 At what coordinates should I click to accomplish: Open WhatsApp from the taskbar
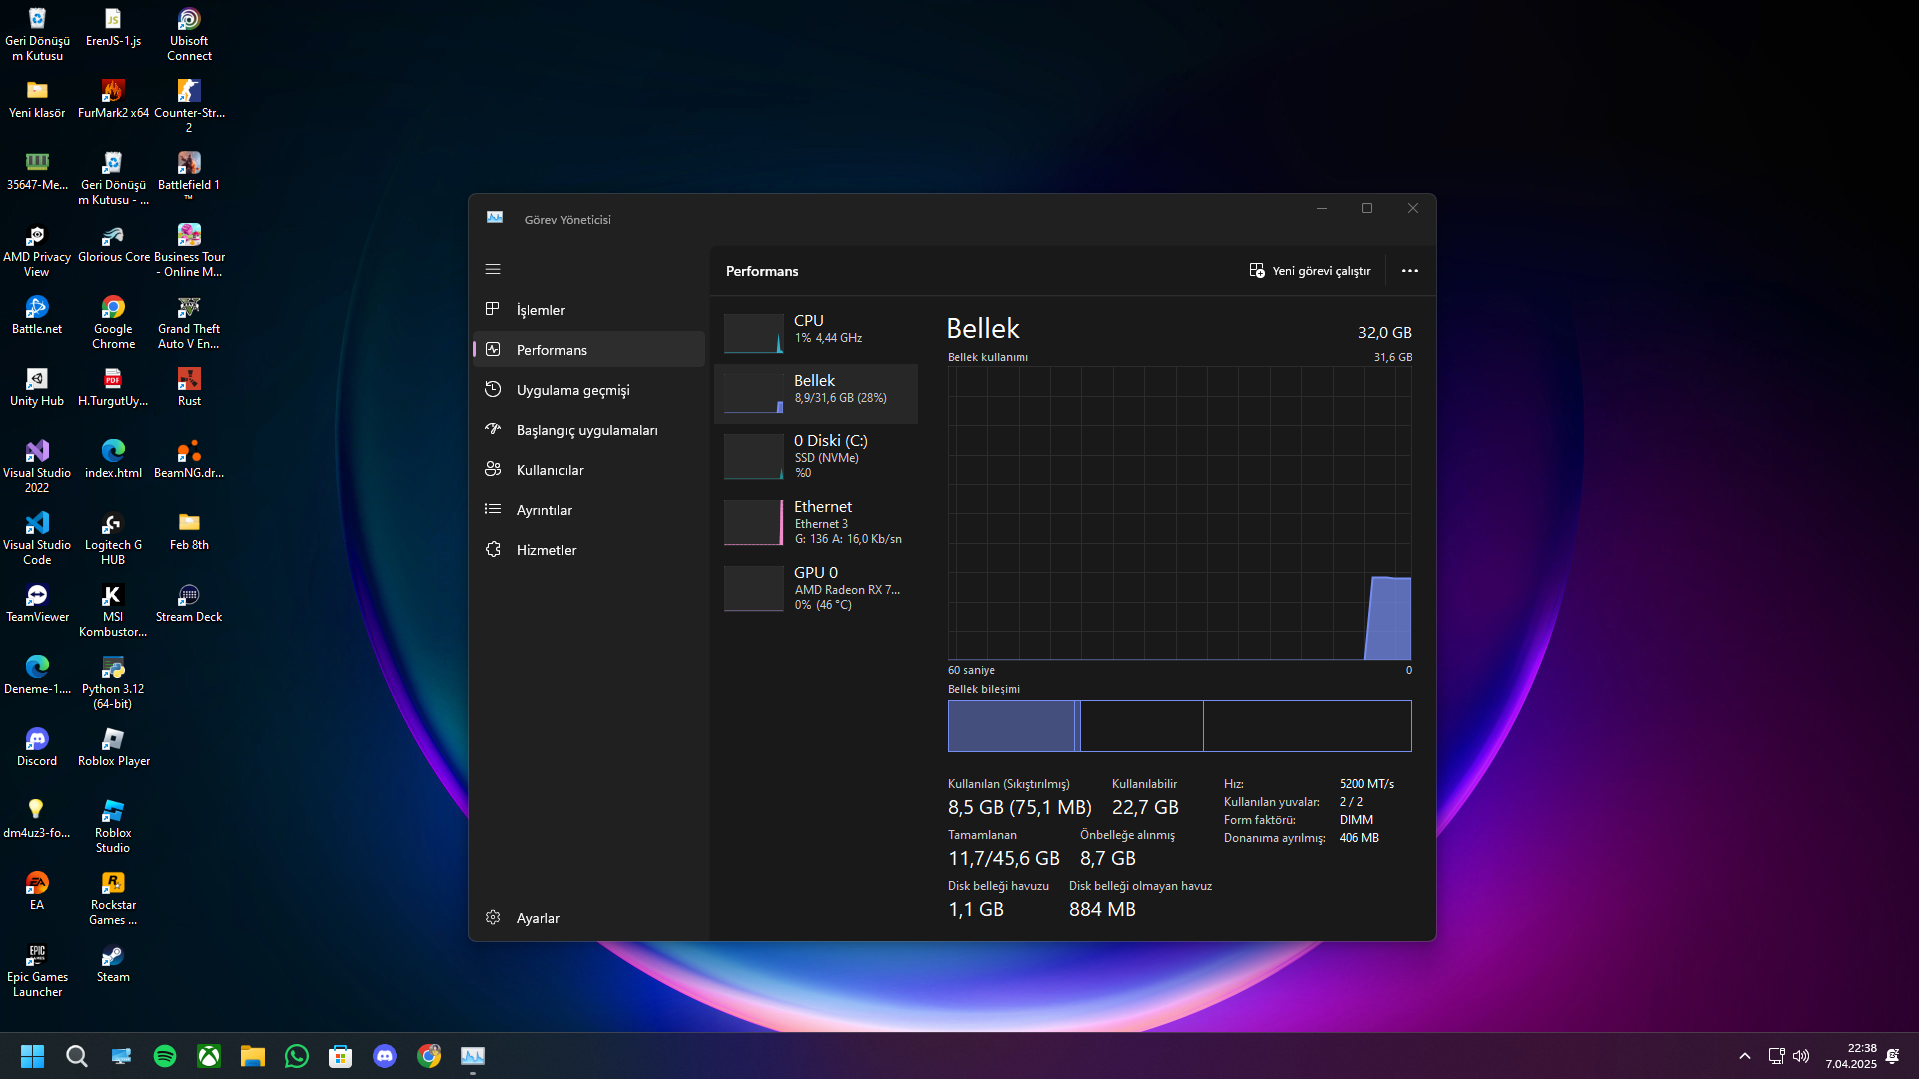297,1056
